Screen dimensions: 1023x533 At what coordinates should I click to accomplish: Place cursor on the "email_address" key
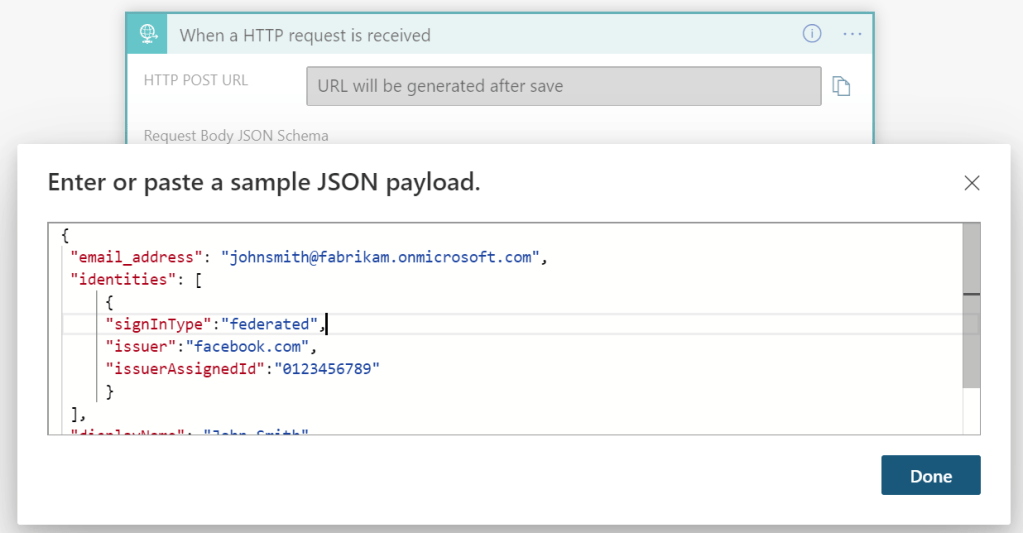137,257
